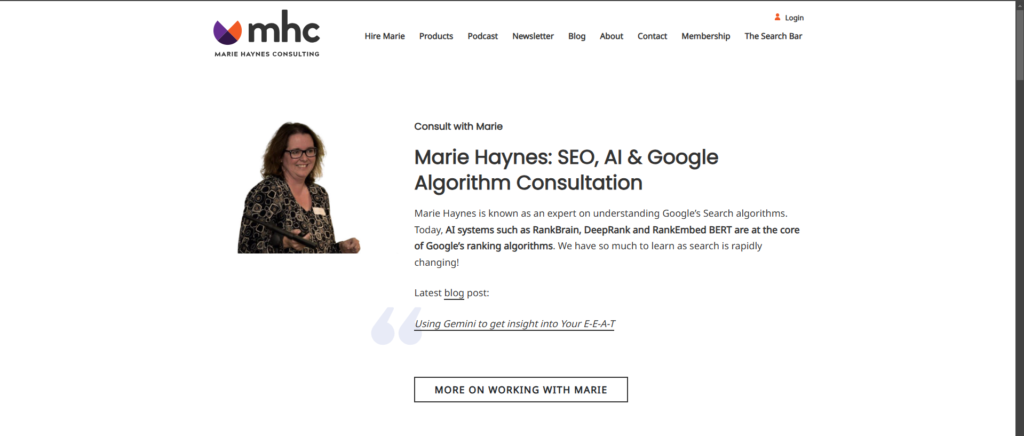
Task: Open 'Using Gemini to get insight into Your E-E-A-T' post
Action: [x=515, y=324]
